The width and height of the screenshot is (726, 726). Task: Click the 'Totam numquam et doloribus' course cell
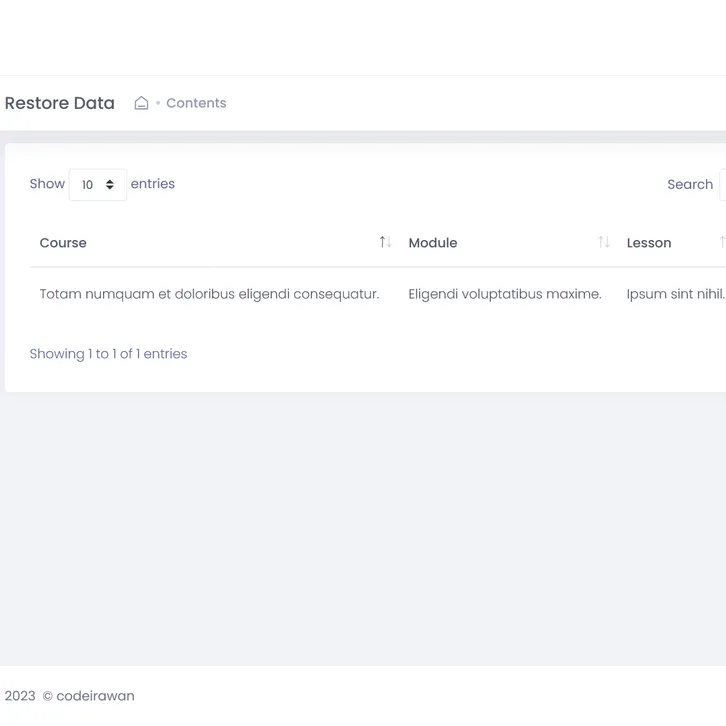tap(209, 294)
